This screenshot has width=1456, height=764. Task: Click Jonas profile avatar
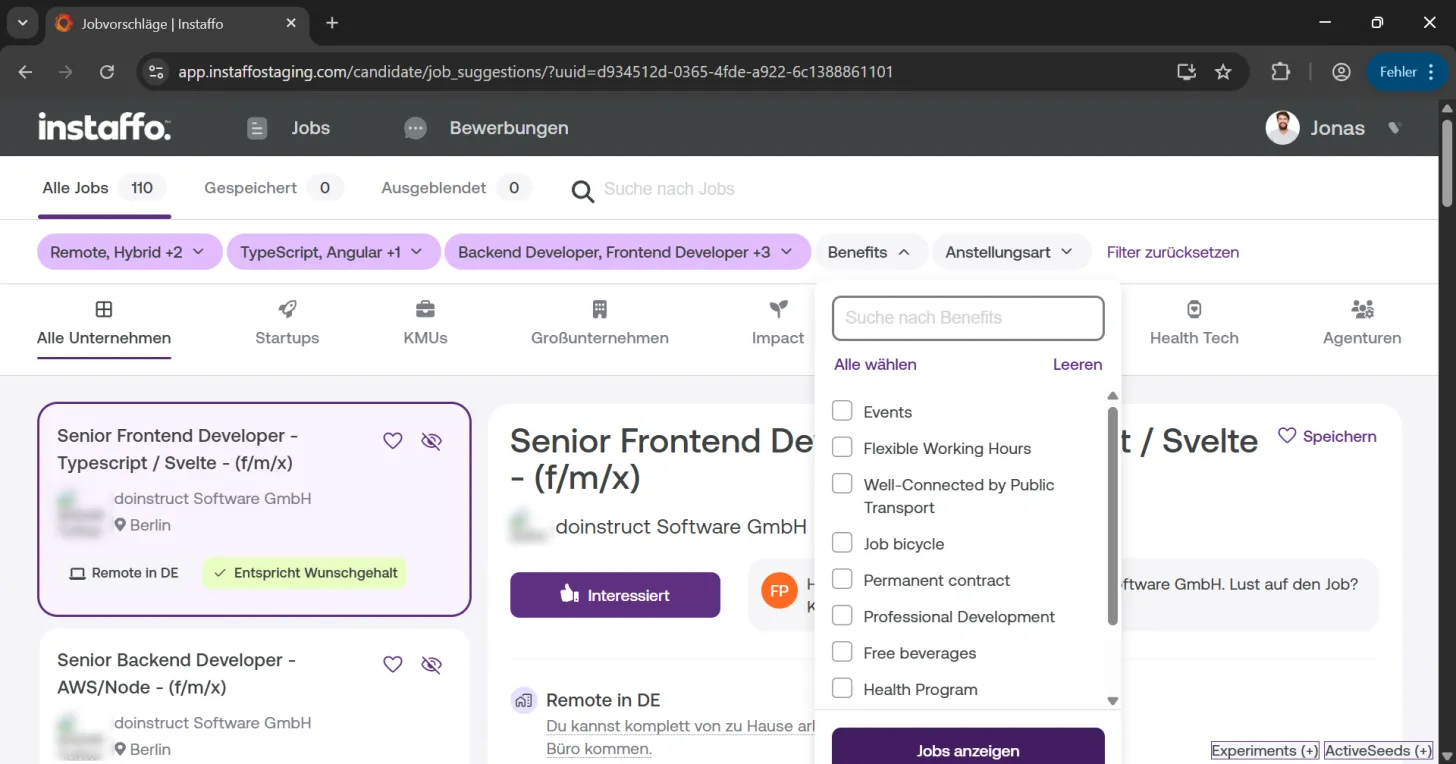pyautogui.click(x=1282, y=128)
